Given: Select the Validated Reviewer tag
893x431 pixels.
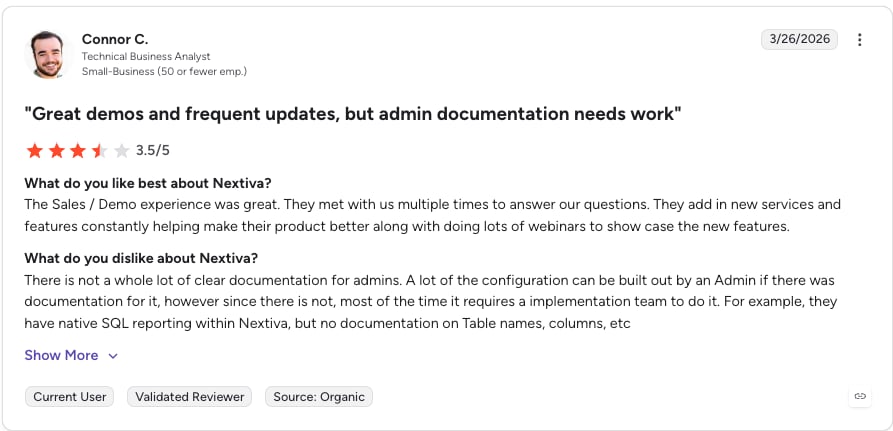Looking at the screenshot, I should (x=190, y=397).
